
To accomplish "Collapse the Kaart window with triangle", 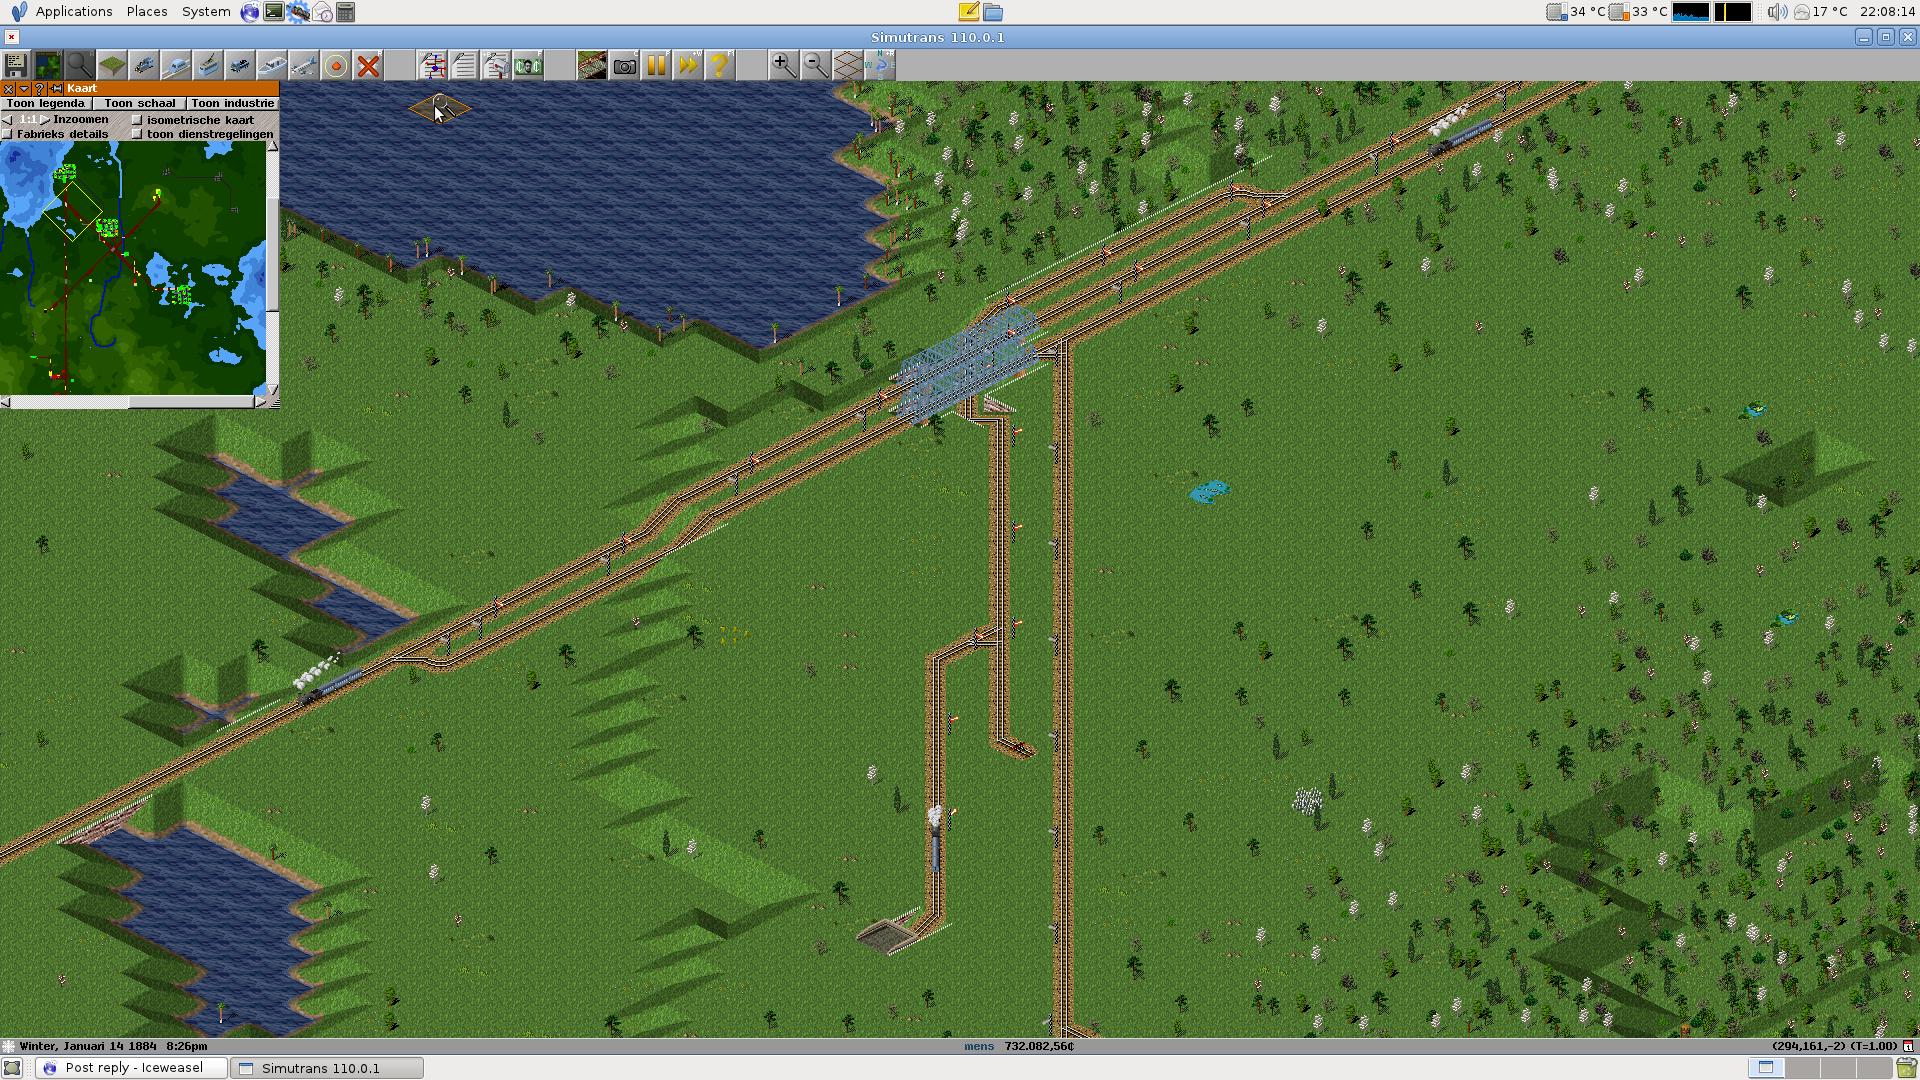I will (x=24, y=89).
